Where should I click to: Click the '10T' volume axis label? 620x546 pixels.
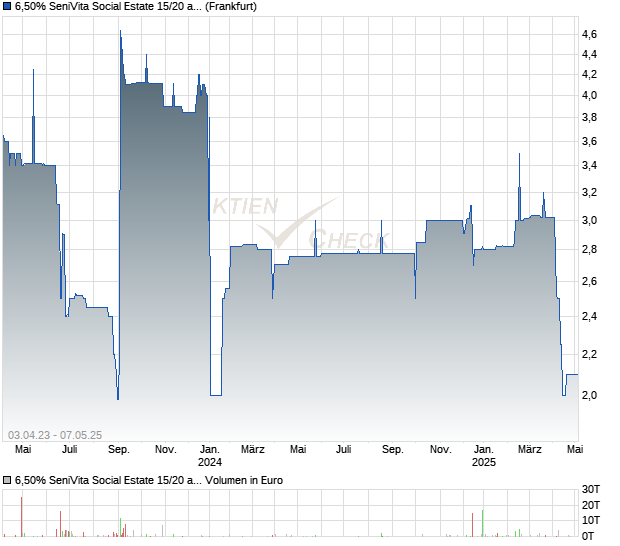[x=591, y=520]
